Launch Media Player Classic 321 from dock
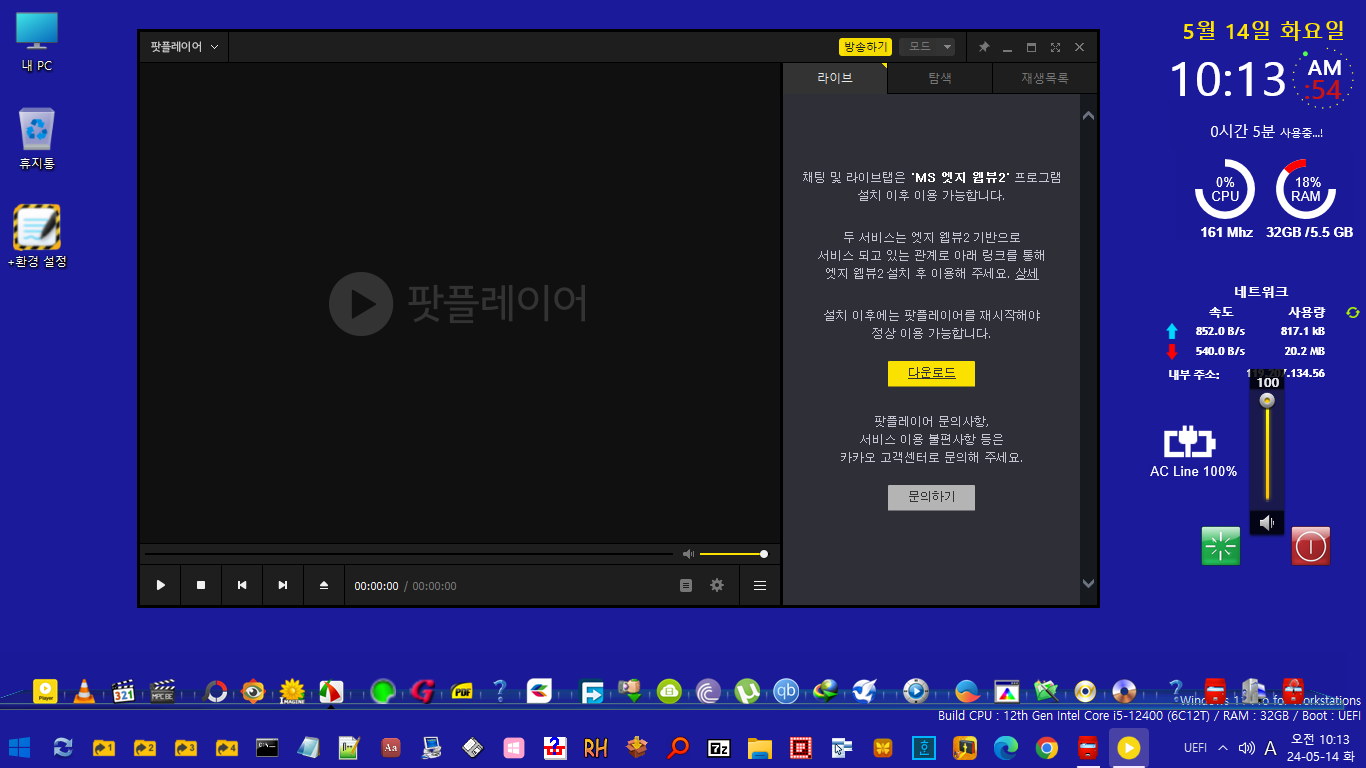1366x768 pixels. 124,691
